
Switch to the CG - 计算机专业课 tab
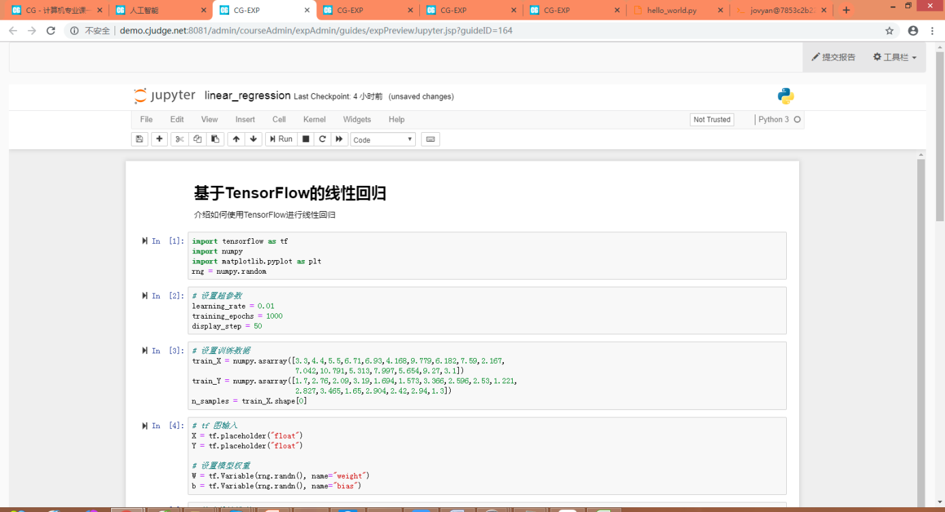point(55,10)
